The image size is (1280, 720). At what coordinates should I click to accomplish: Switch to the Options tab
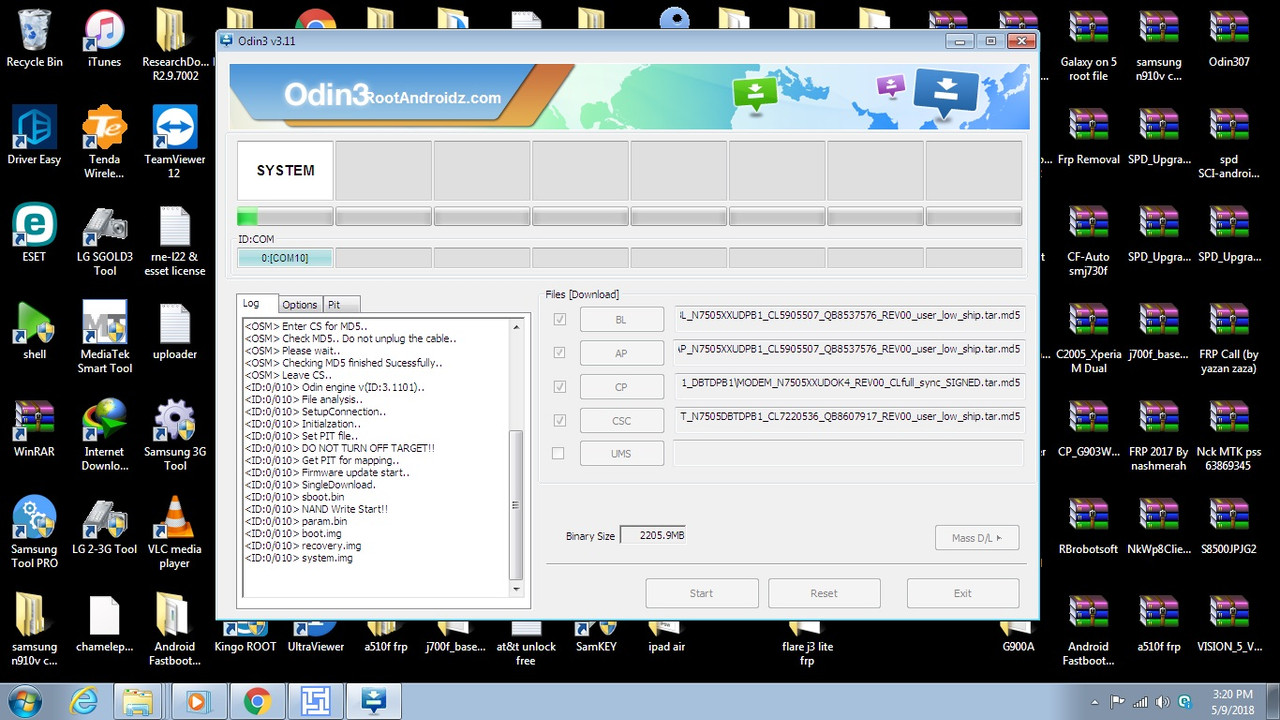(300, 305)
